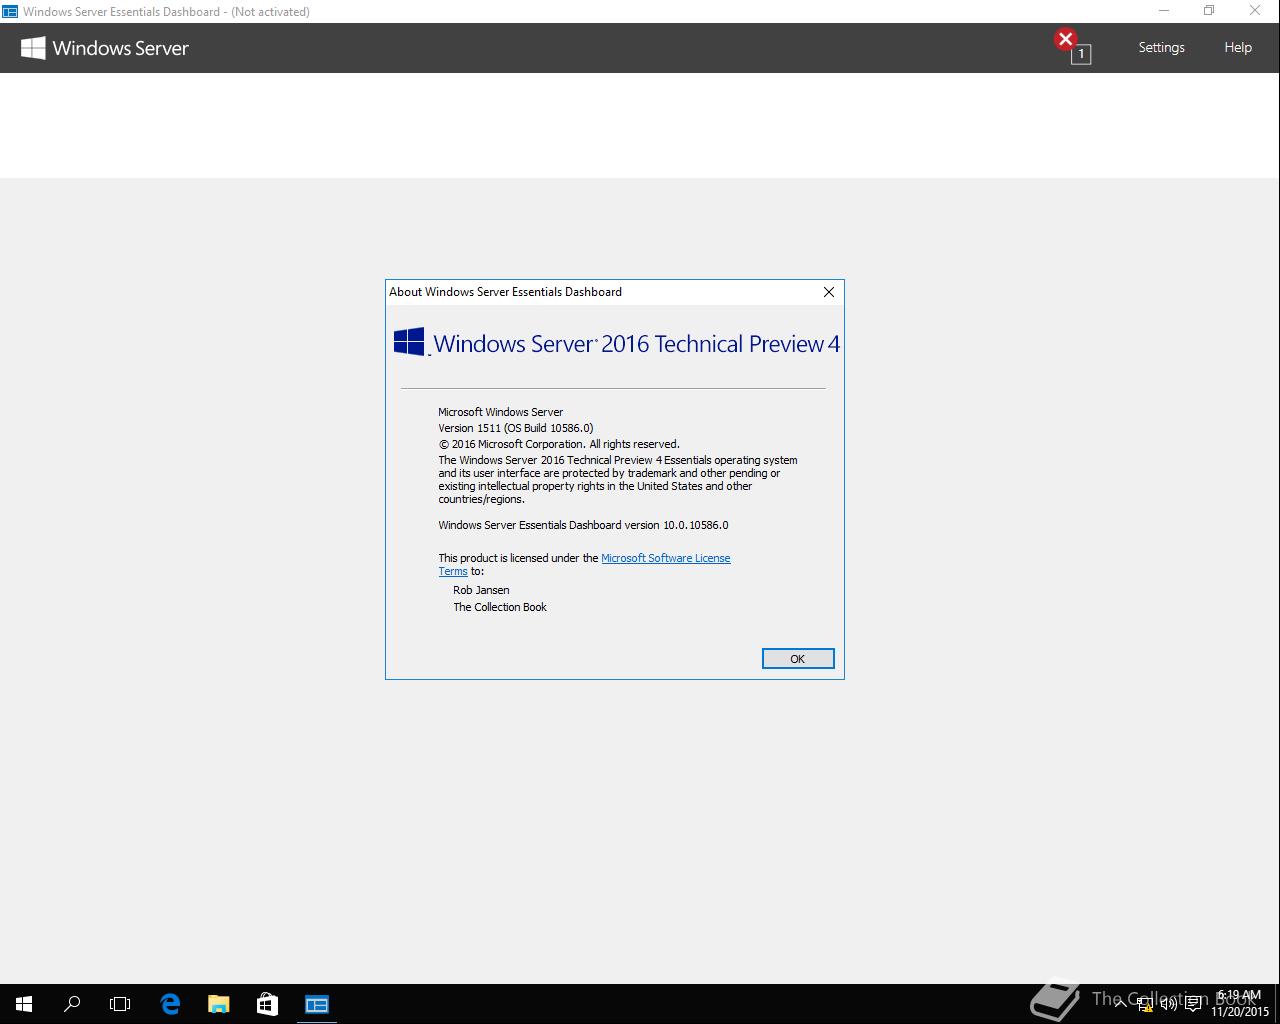Click the volume speaker tray icon

click(x=1168, y=1004)
